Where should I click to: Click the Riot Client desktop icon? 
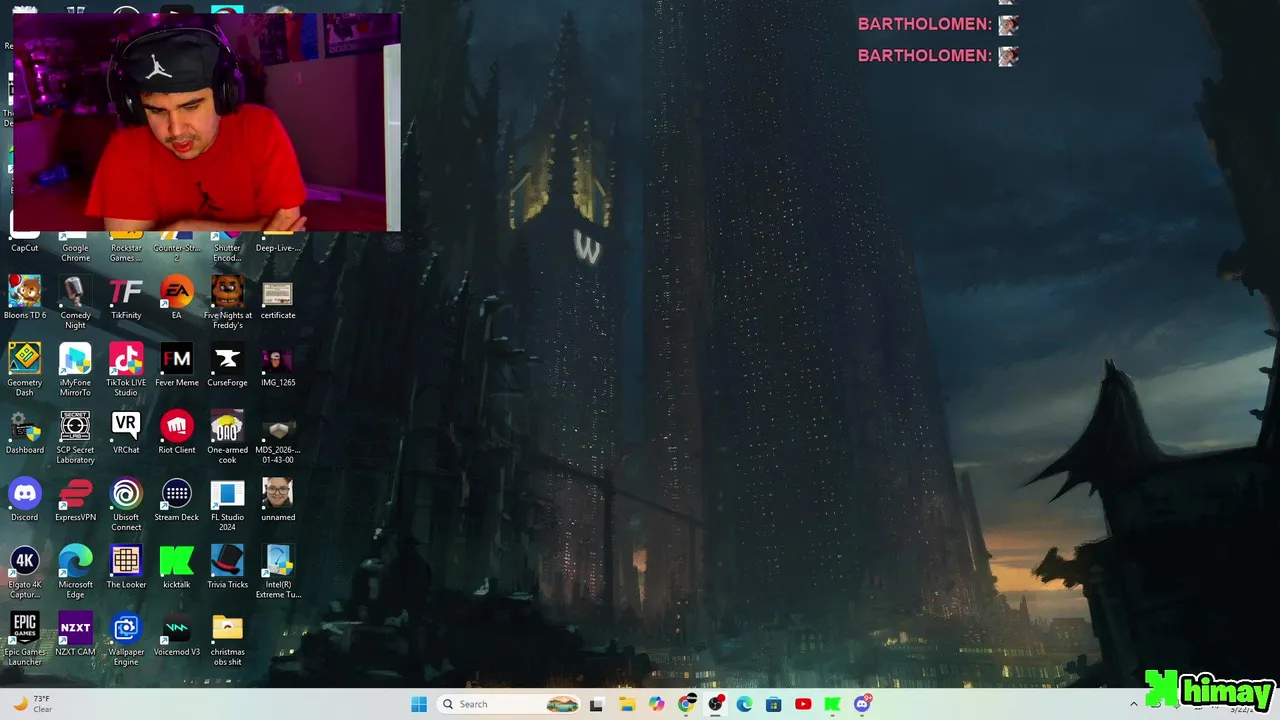(x=177, y=433)
